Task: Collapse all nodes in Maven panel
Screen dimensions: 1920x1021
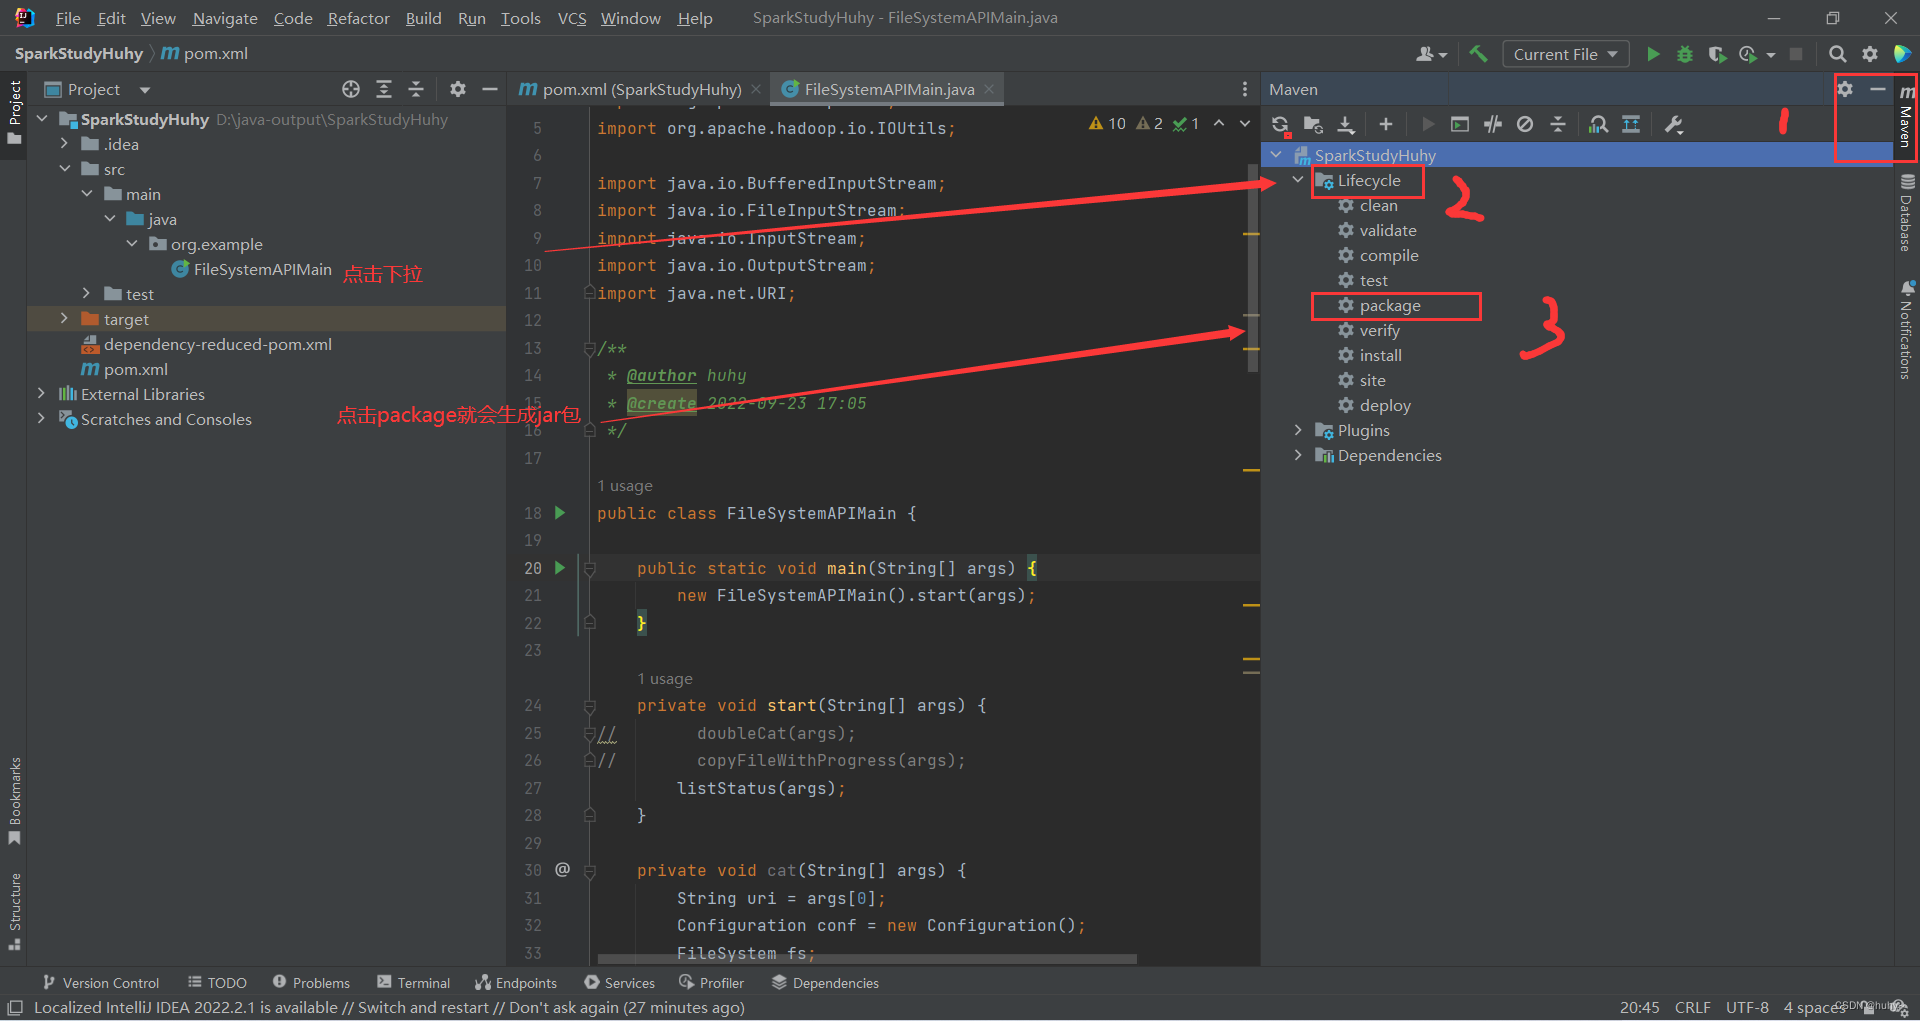Action: coord(1558,125)
